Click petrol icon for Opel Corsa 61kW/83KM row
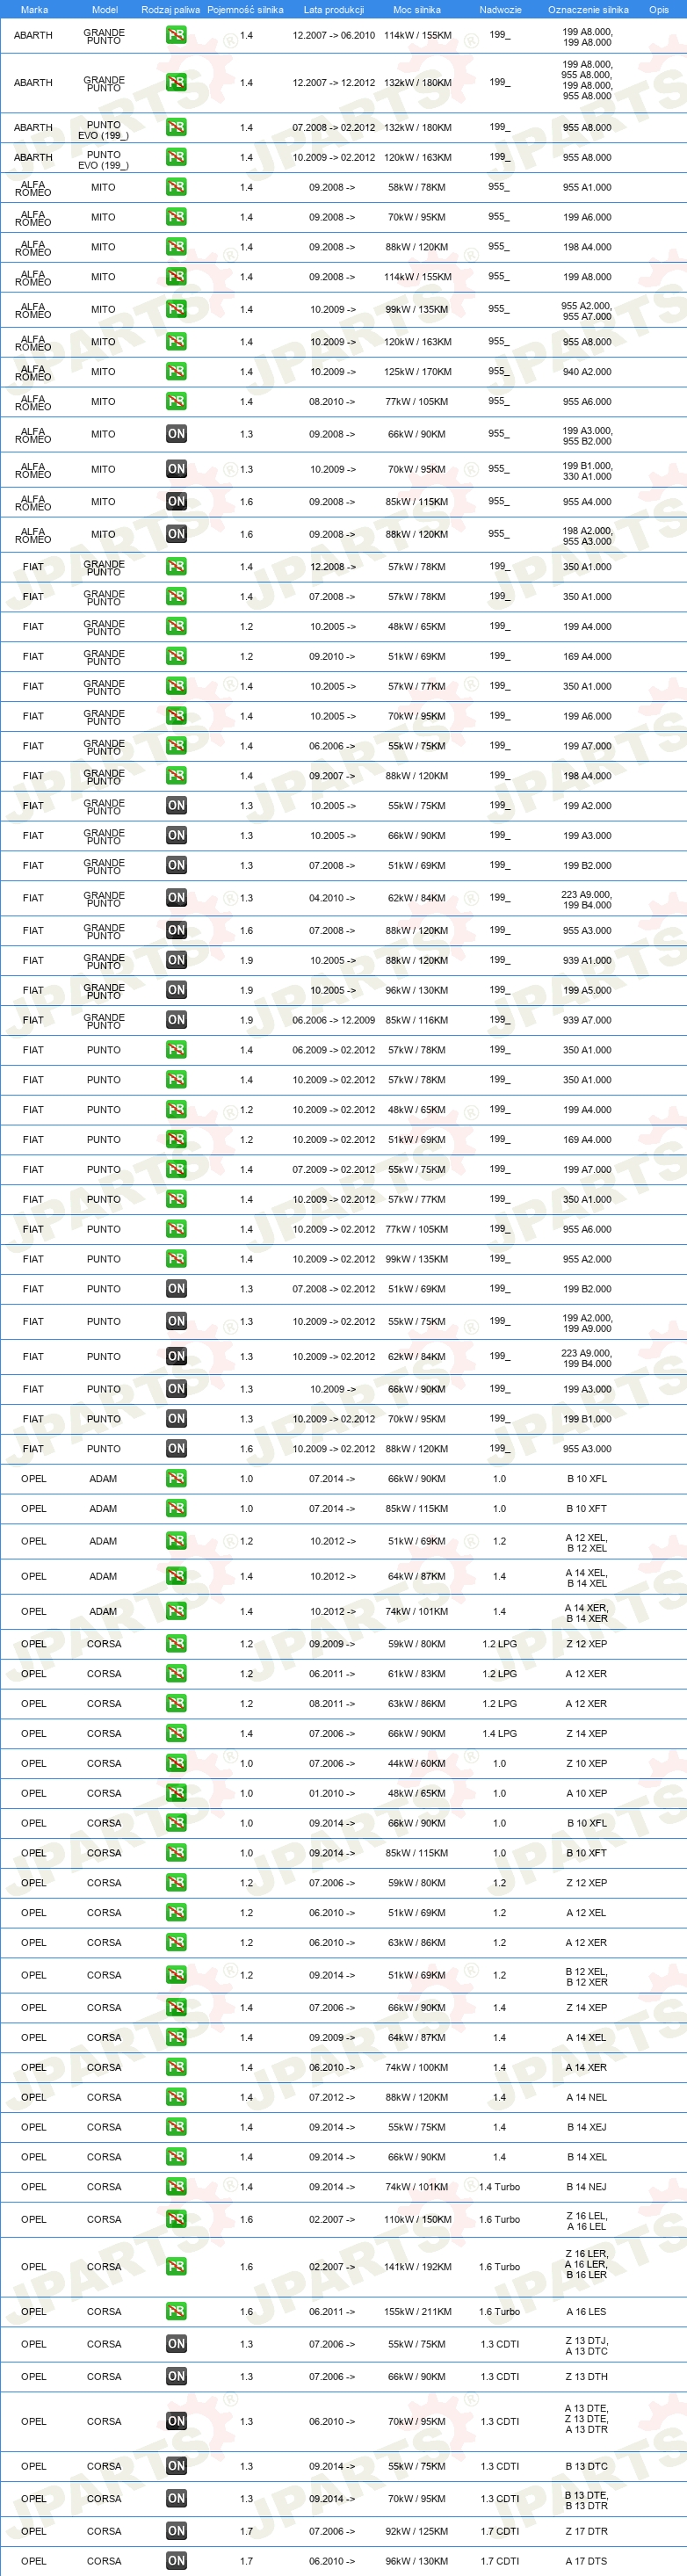Screen dimensions: 687x2576 tap(176, 1674)
